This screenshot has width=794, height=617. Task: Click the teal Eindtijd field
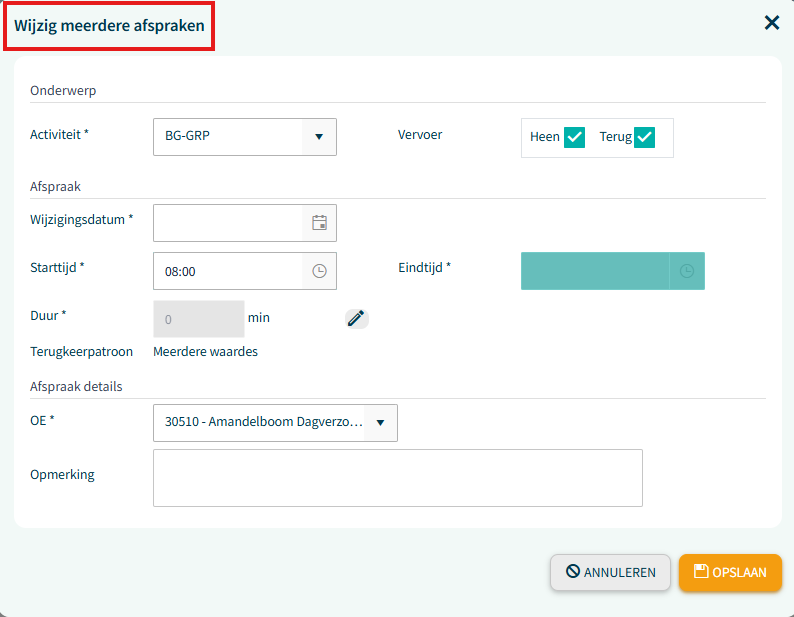[x=596, y=271]
